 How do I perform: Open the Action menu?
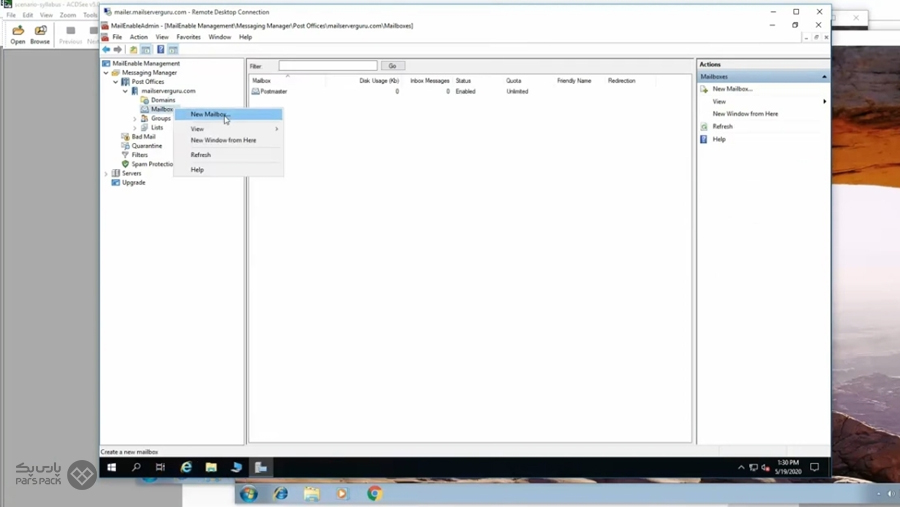[x=138, y=37]
